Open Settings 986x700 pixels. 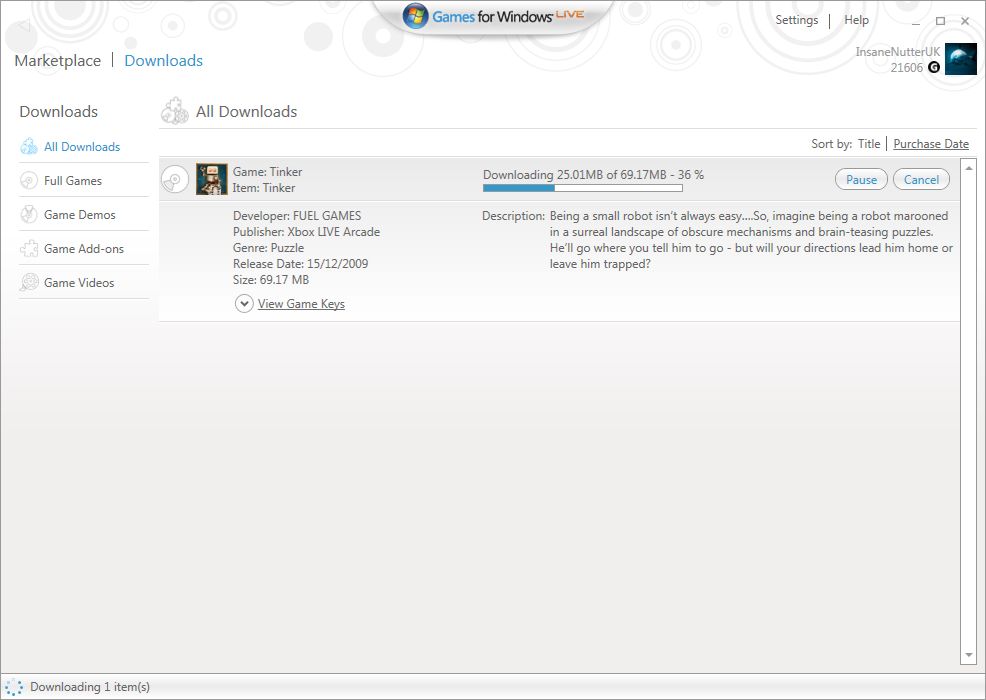tap(797, 19)
